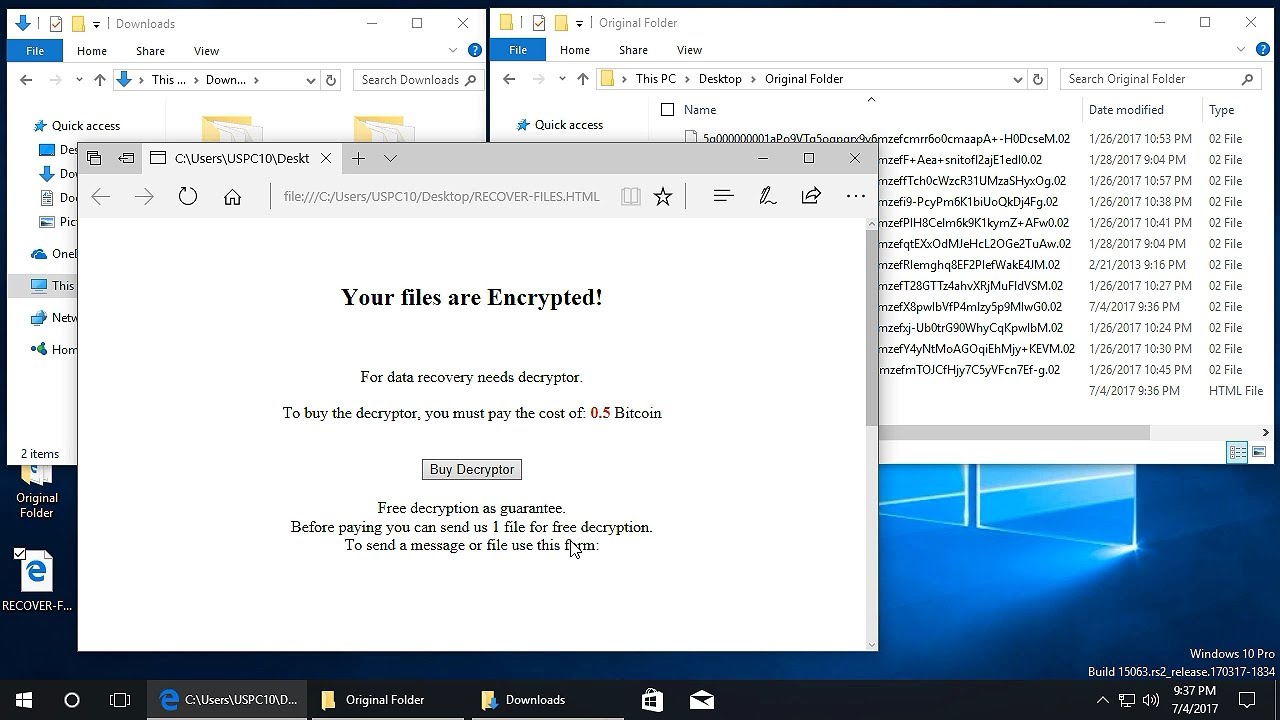Go to Edge home page icon

pos(233,197)
